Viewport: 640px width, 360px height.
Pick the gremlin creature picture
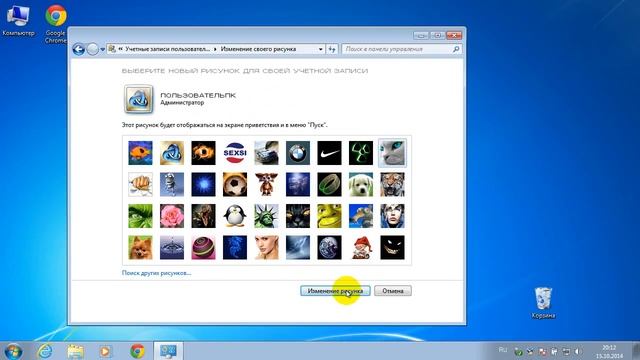click(266, 184)
